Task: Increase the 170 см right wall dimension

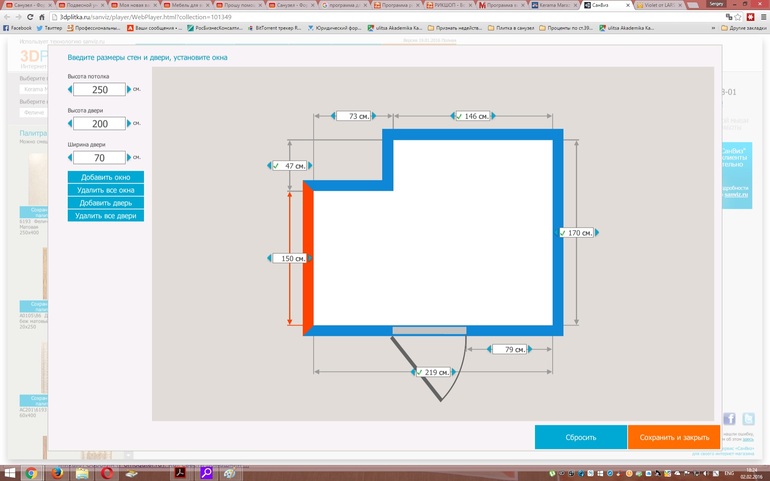Action: (x=598, y=233)
